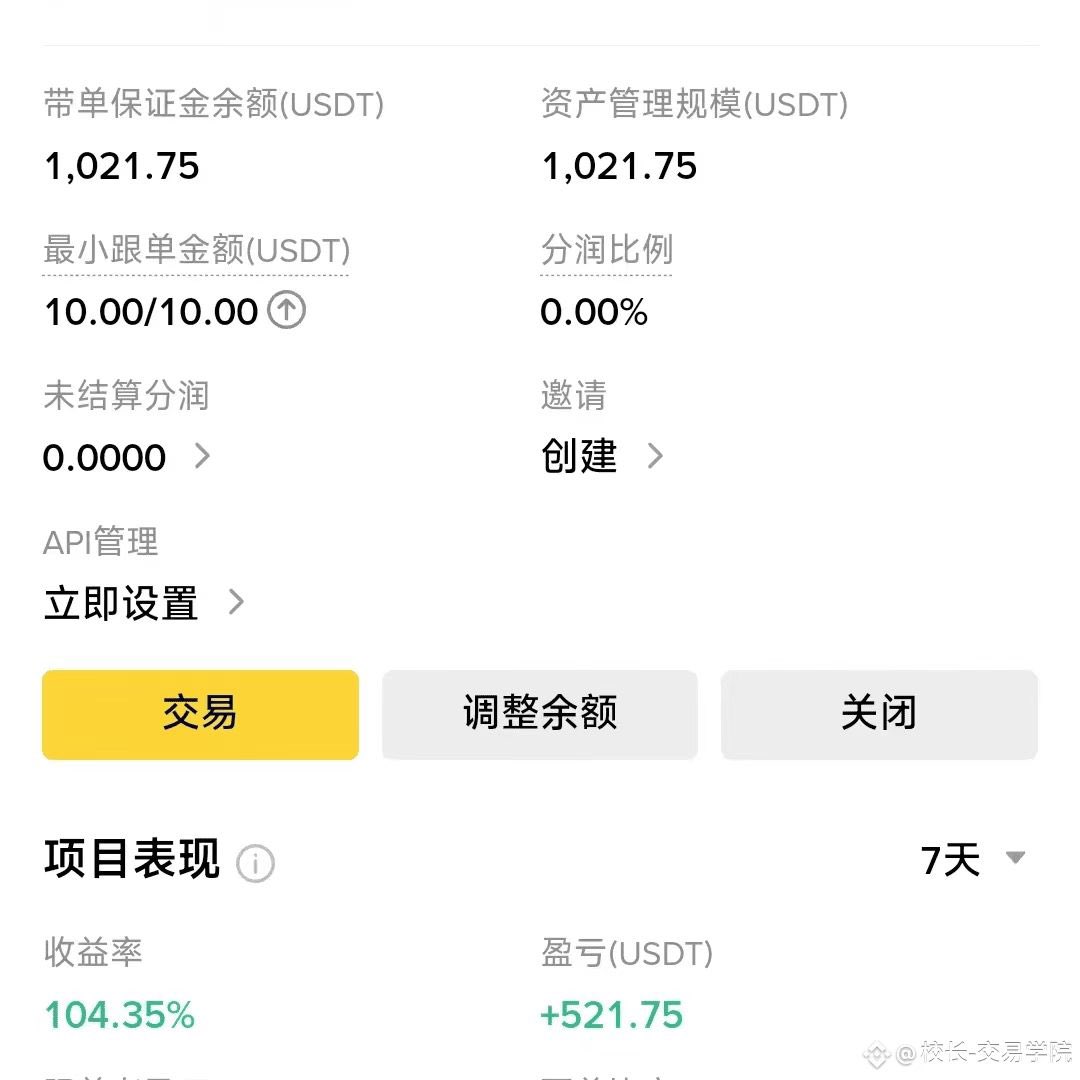Tap the 带单保证金余额 value 1,021.75
The width and height of the screenshot is (1080, 1080).
(122, 166)
